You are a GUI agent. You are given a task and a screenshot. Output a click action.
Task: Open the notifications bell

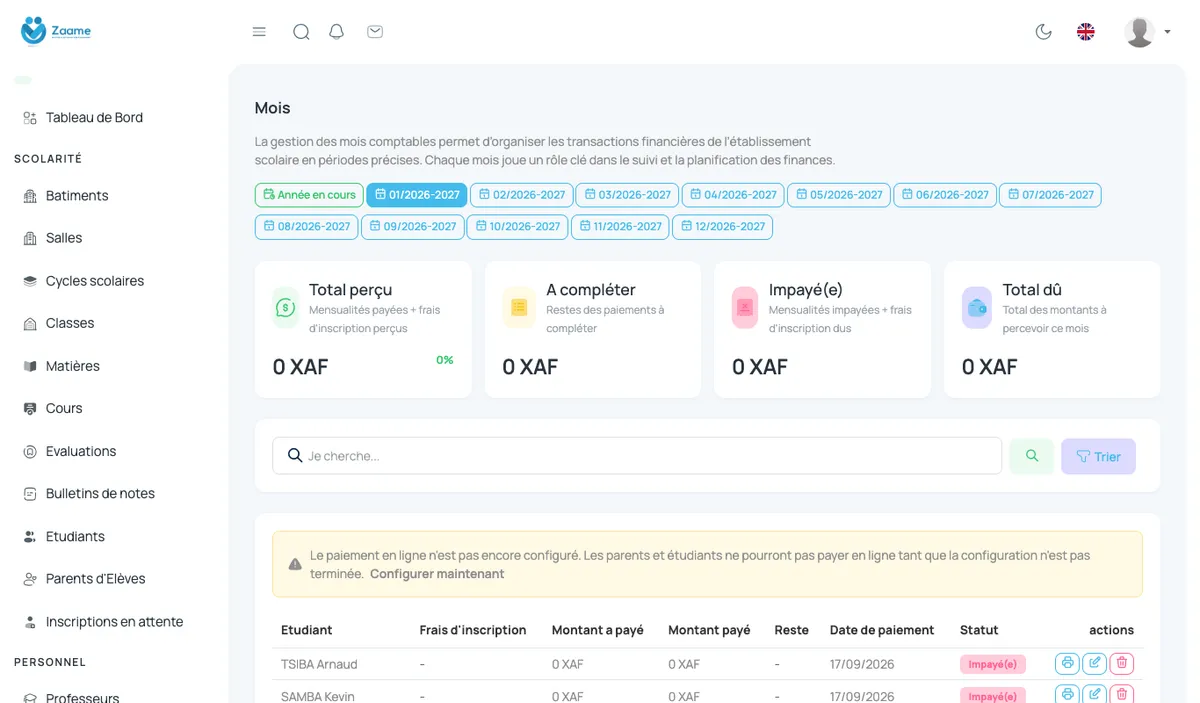point(337,32)
